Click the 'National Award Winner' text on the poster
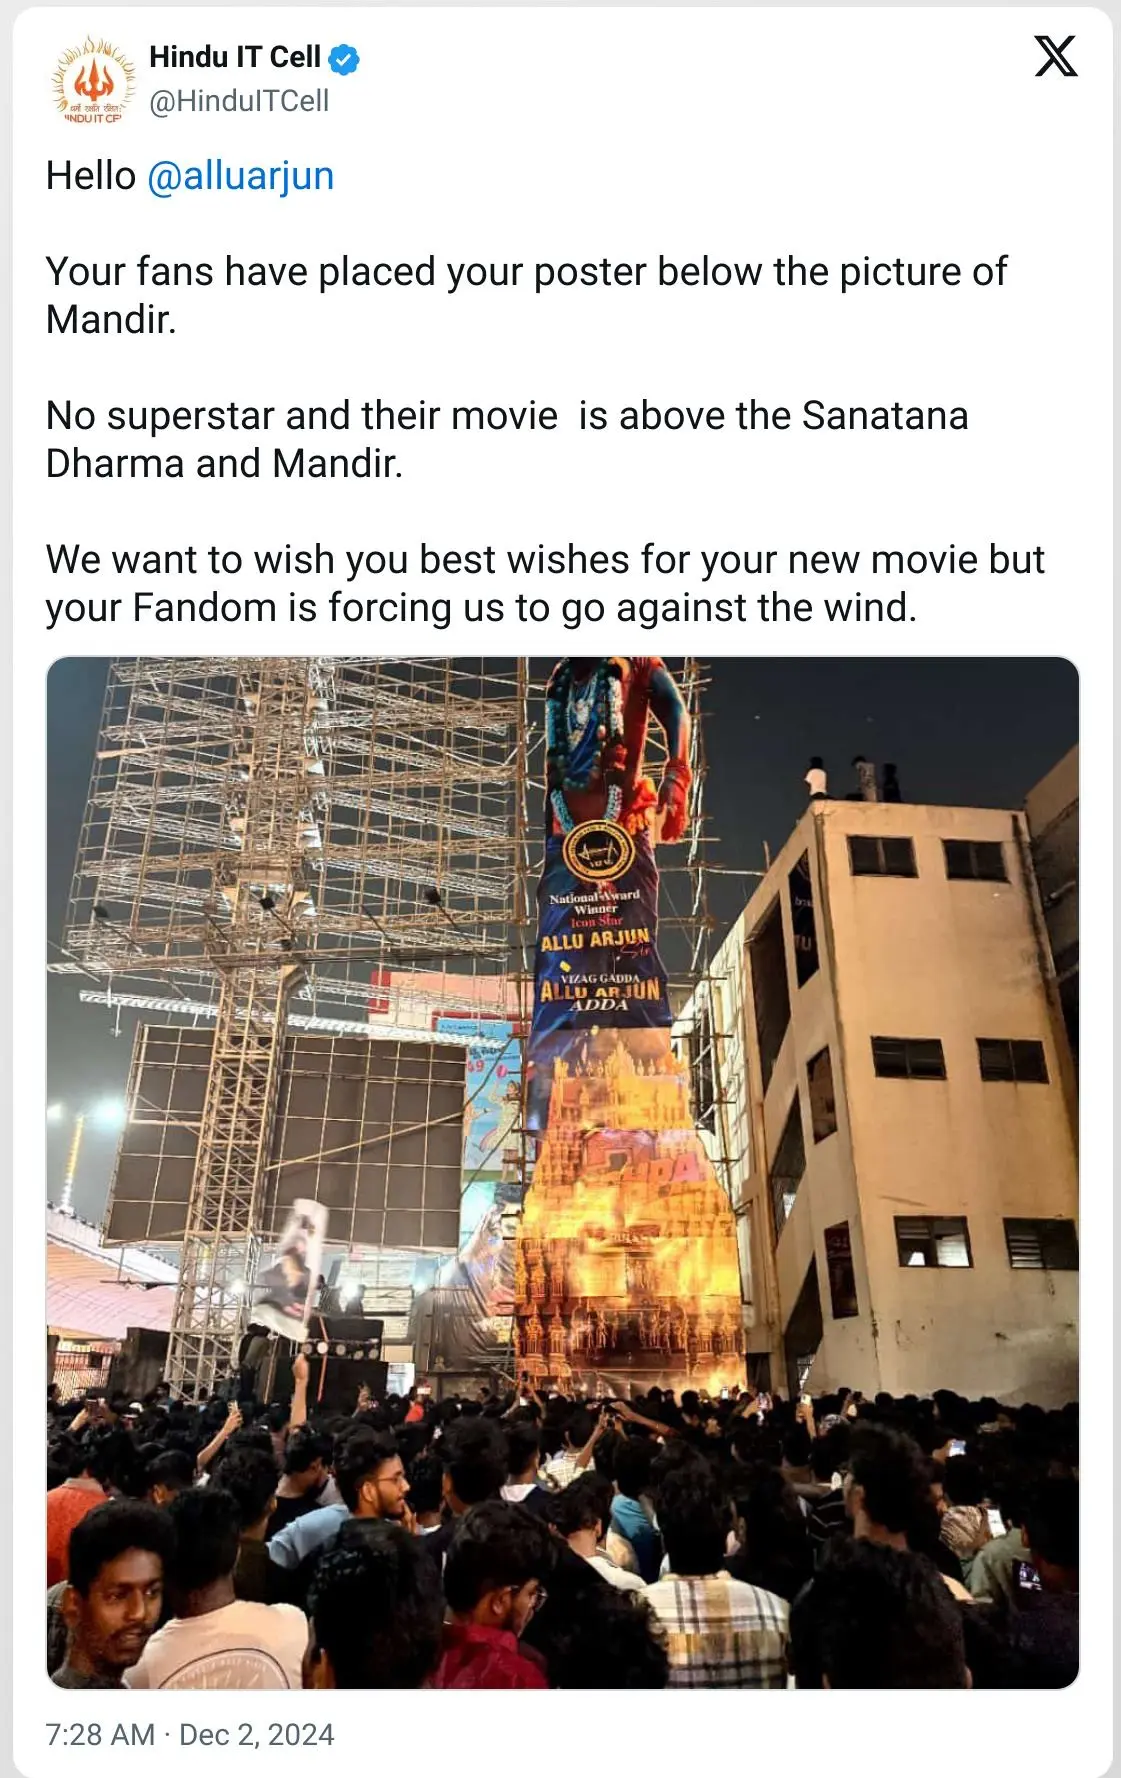This screenshot has height=1778, width=1121. pos(595,902)
